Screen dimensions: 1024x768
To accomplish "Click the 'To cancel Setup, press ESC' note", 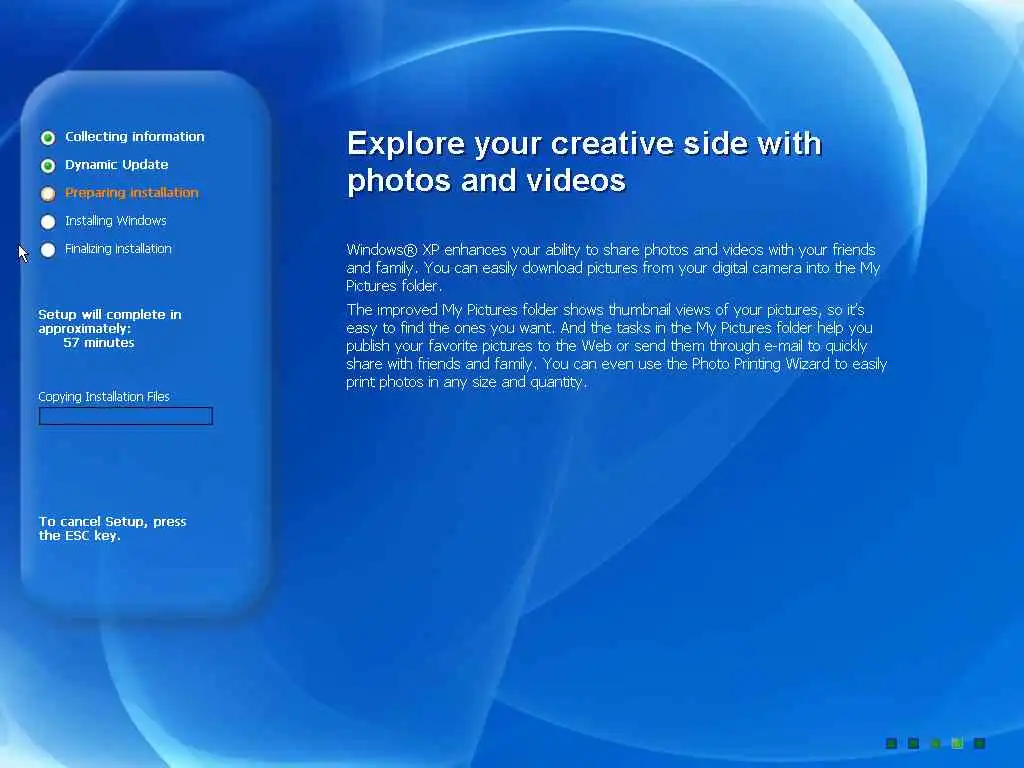I will (x=112, y=528).
